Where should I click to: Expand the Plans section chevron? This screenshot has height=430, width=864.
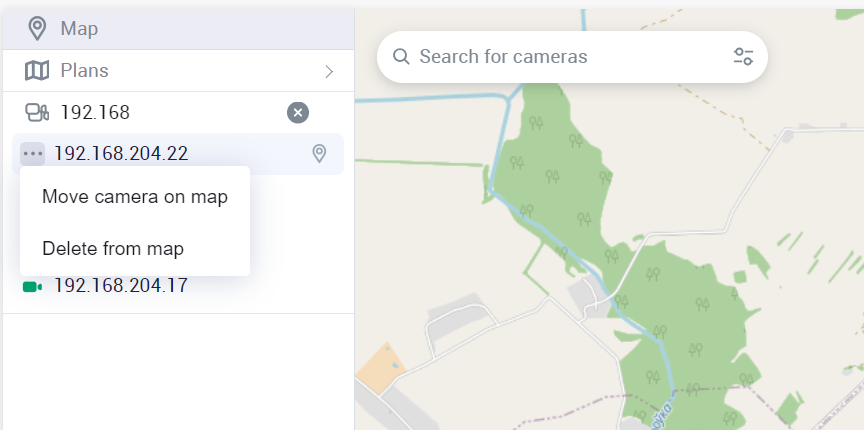point(329,71)
